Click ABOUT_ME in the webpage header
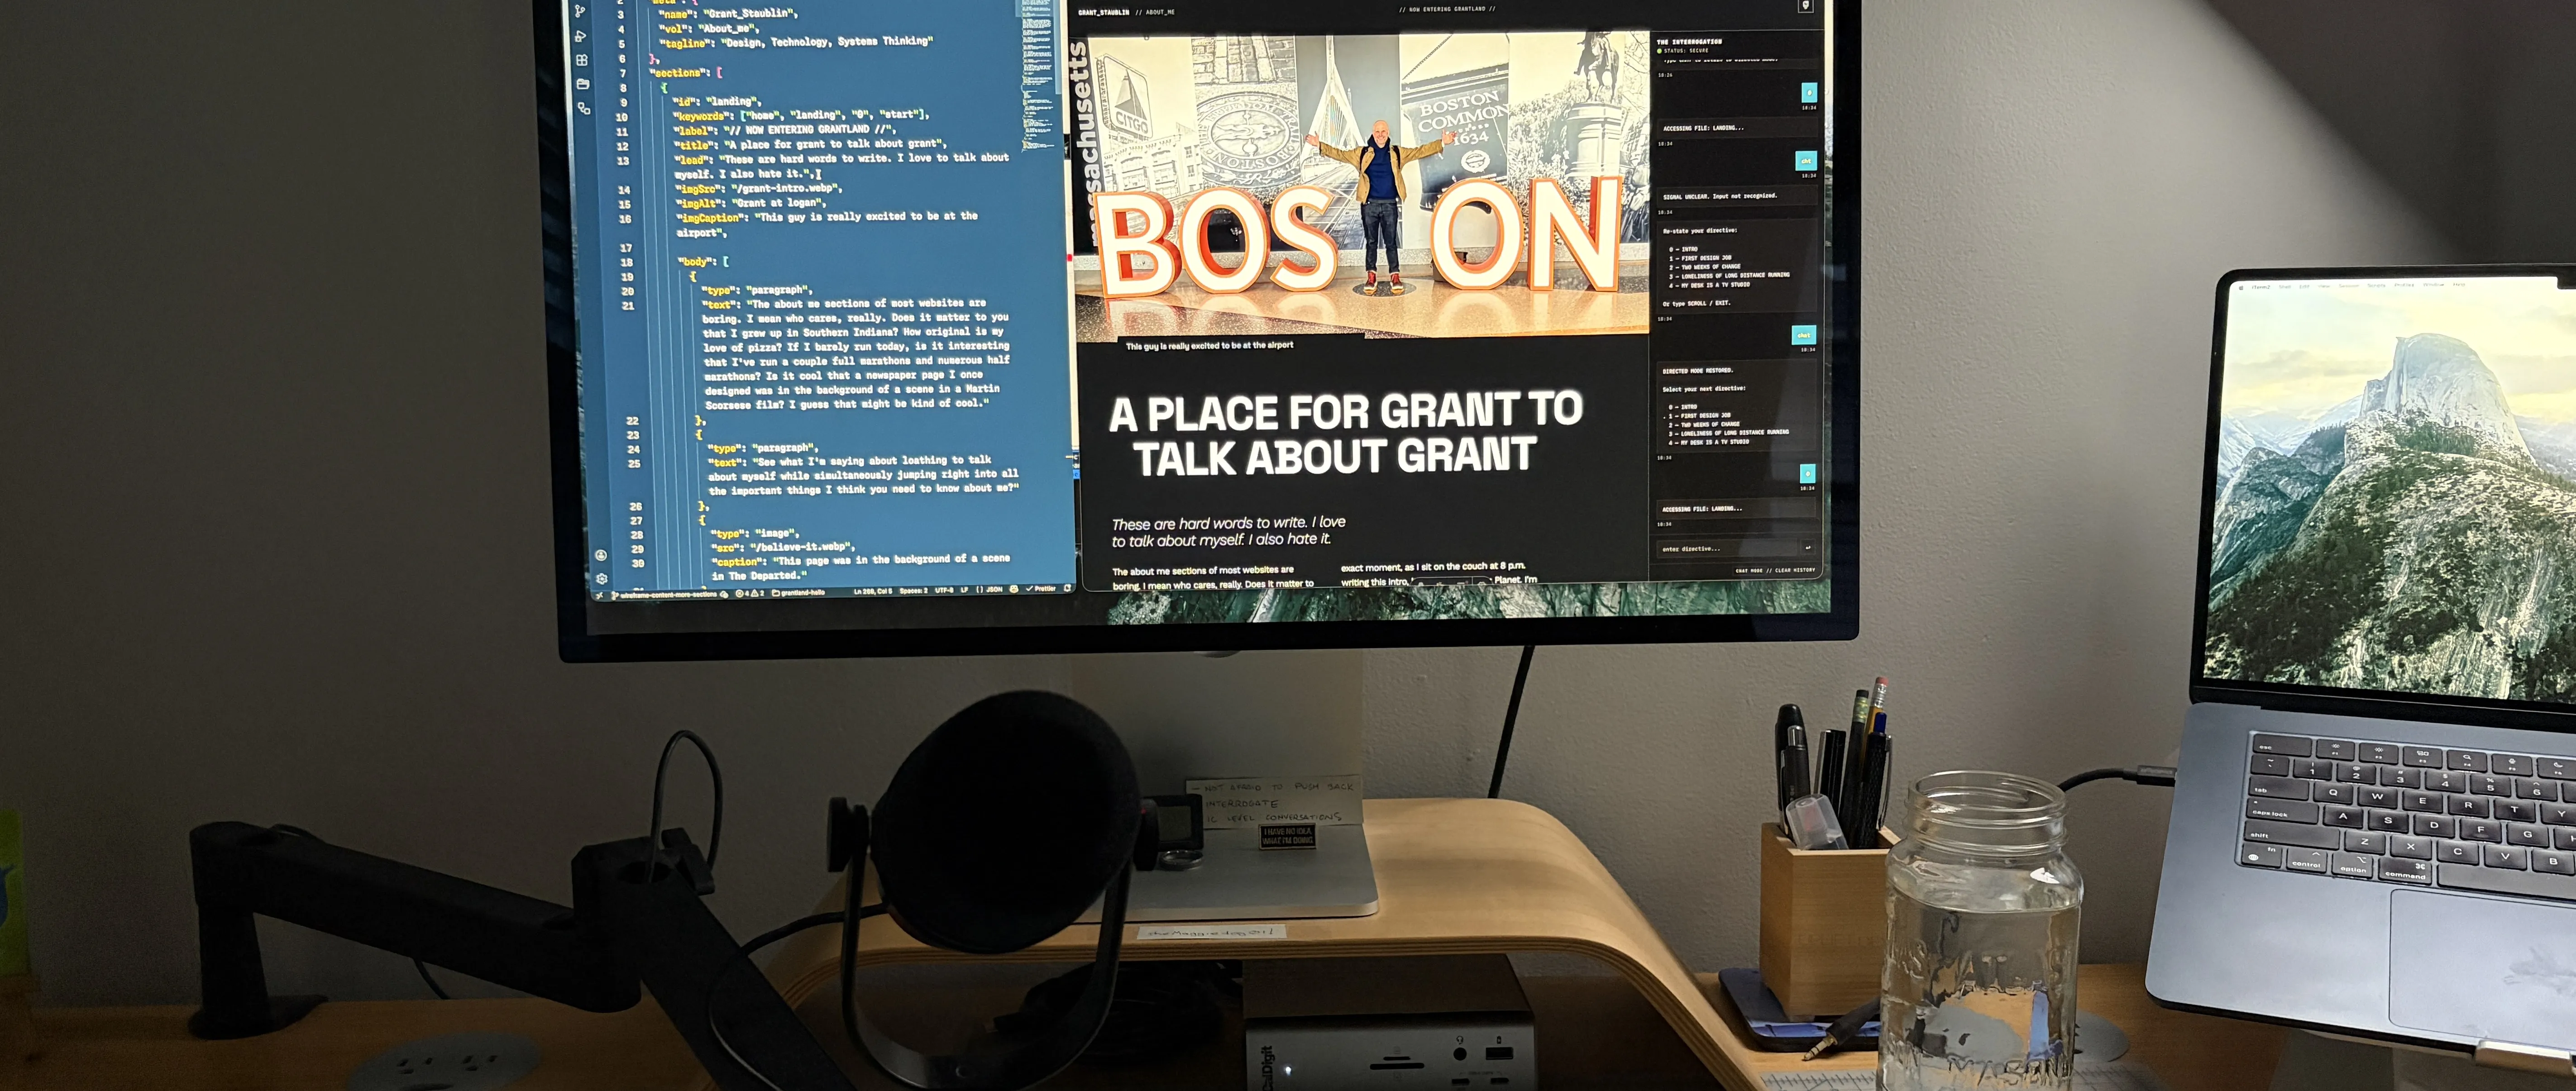 [x=1160, y=13]
